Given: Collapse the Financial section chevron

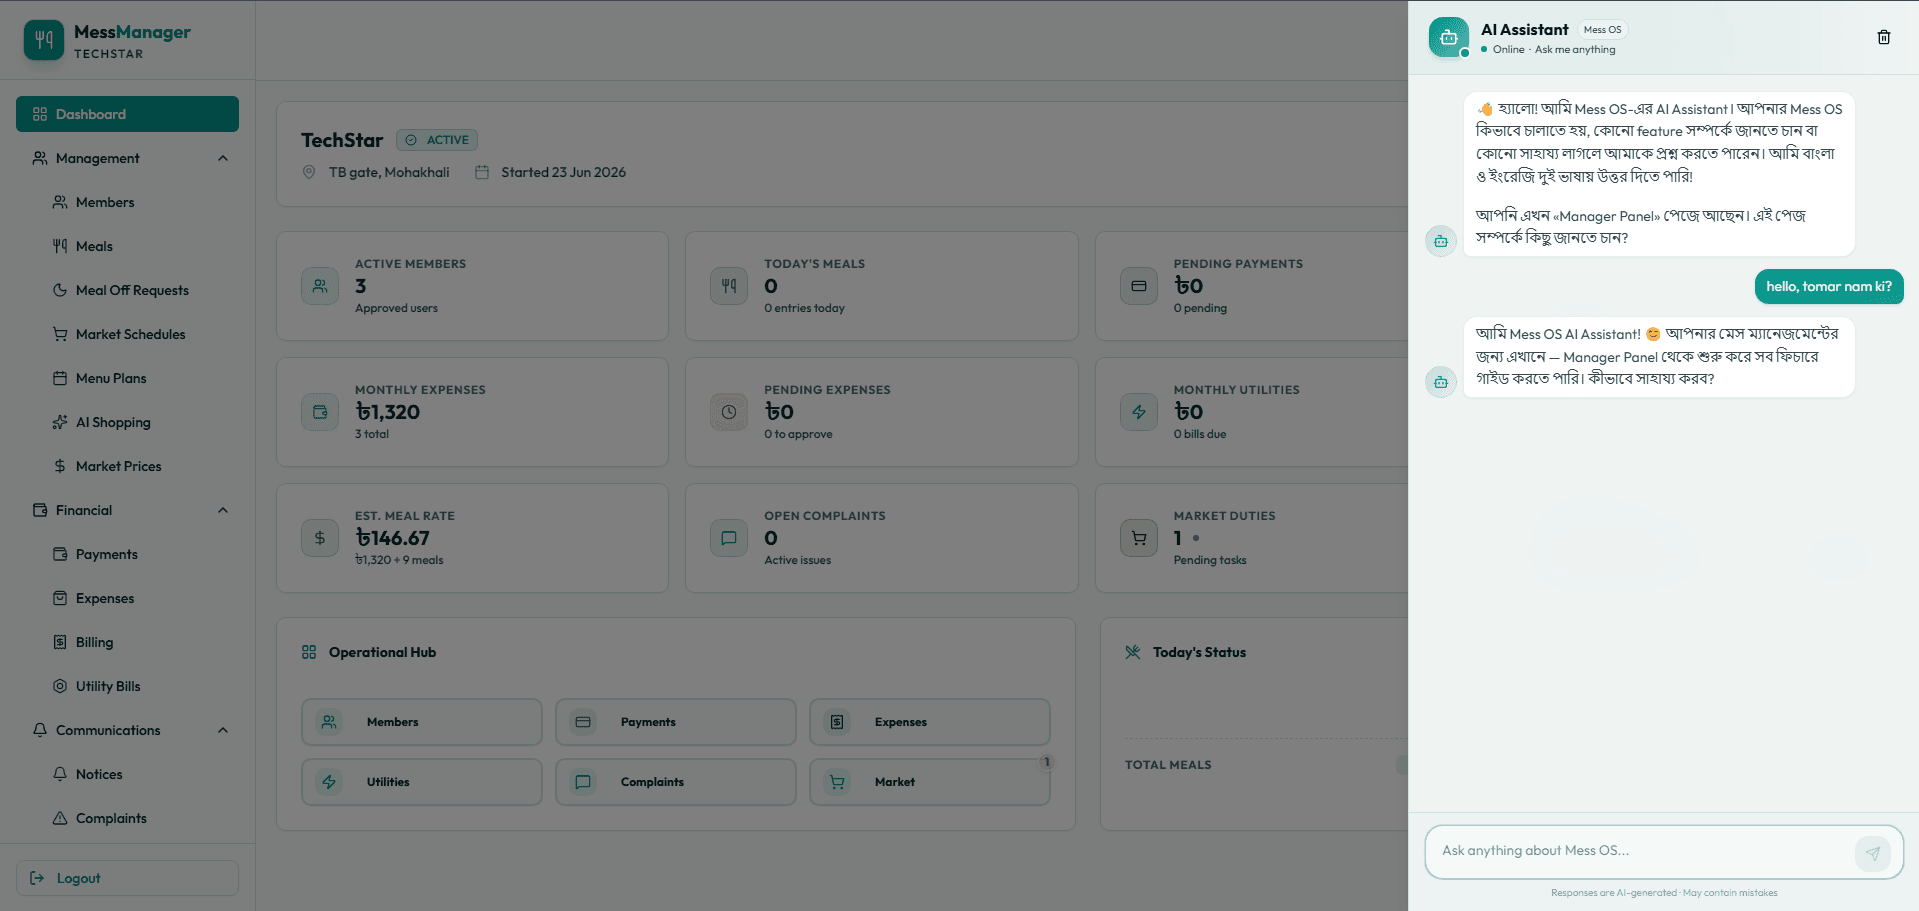Looking at the screenshot, I should [223, 510].
